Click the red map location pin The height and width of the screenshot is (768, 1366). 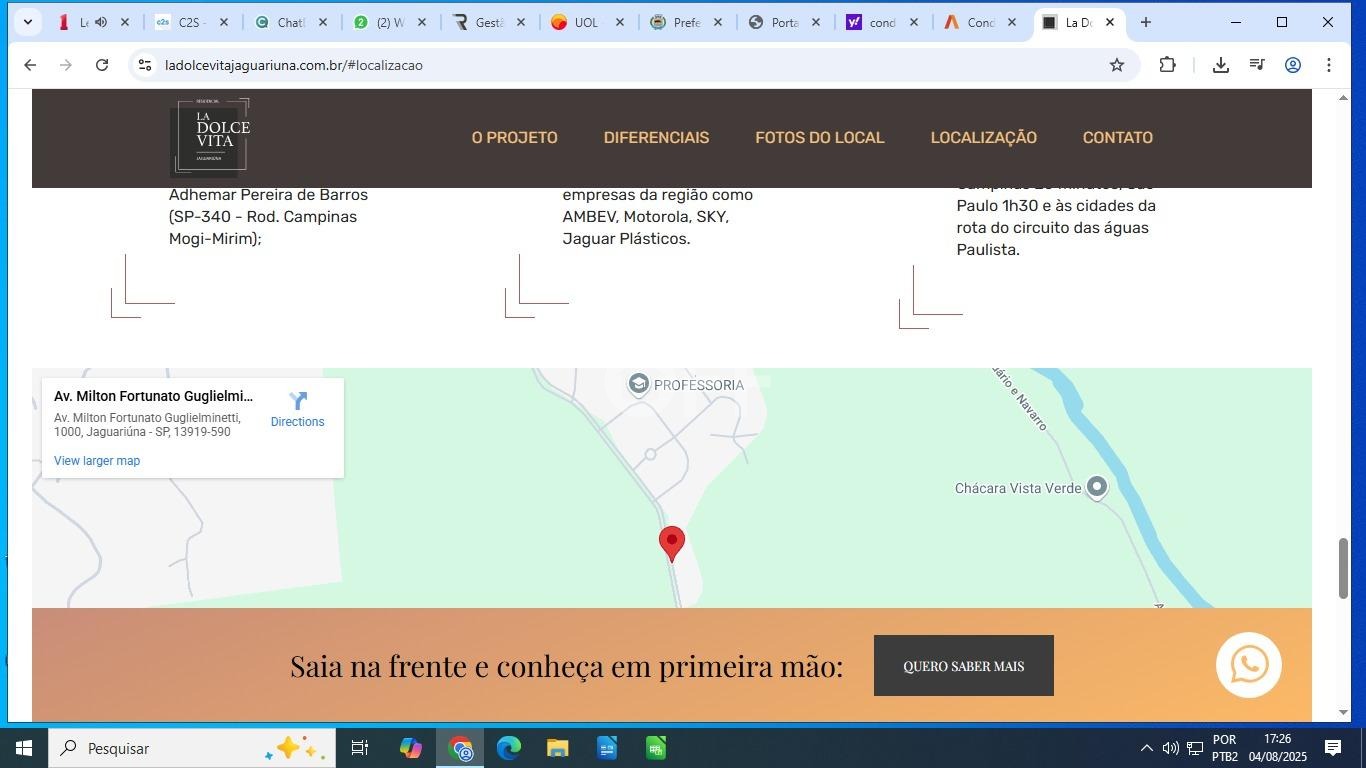pyautogui.click(x=672, y=542)
